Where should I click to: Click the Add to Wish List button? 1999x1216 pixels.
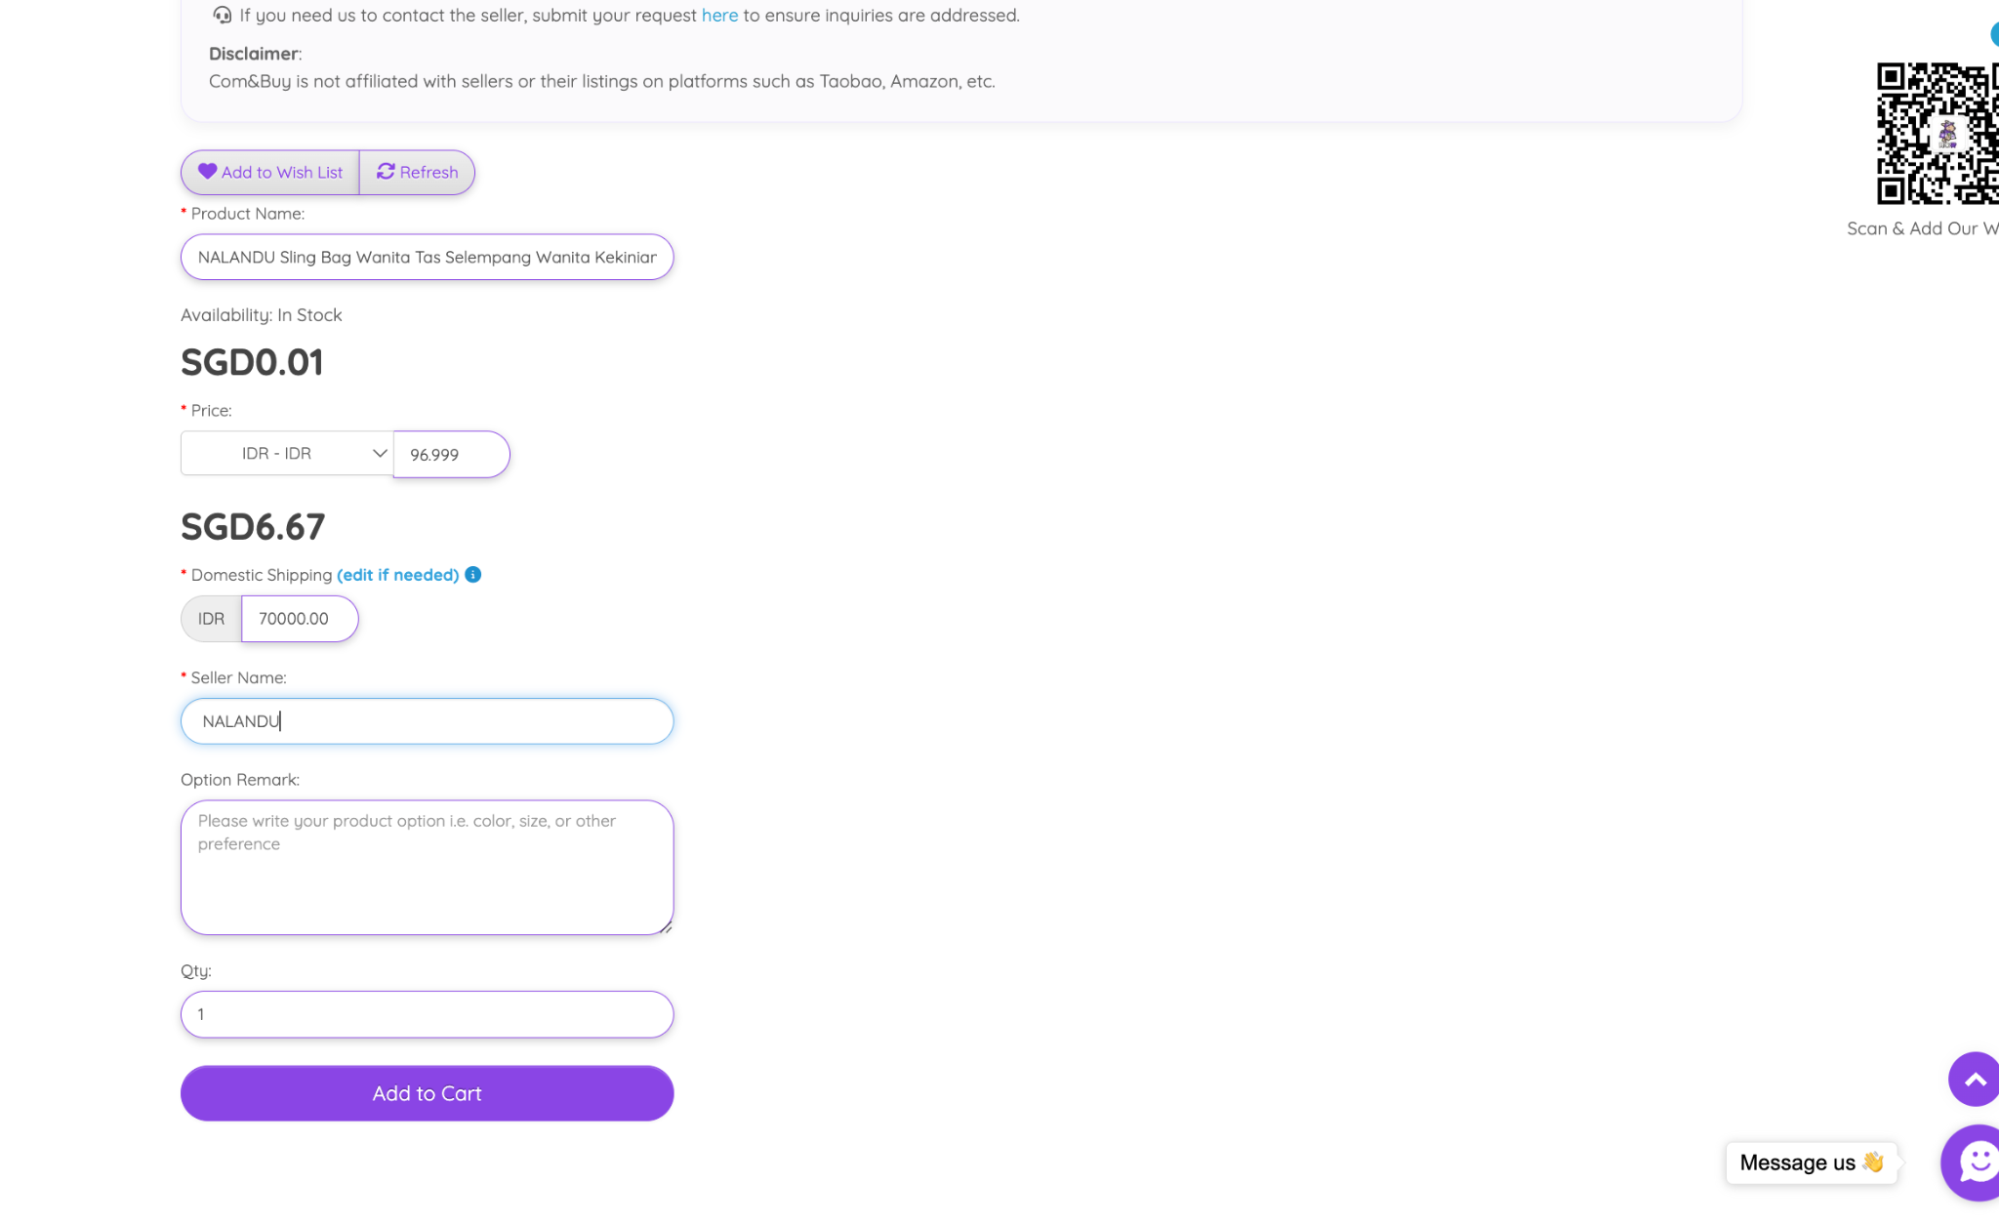(x=270, y=172)
